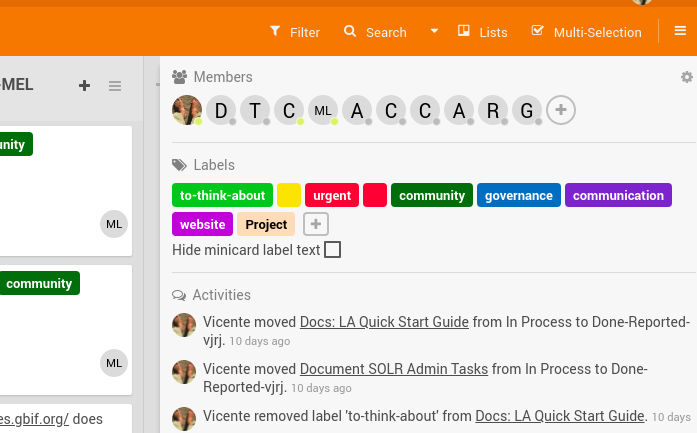Viewport: 697px width, 433px height.
Task: Add a new label with plus button
Action: point(316,224)
